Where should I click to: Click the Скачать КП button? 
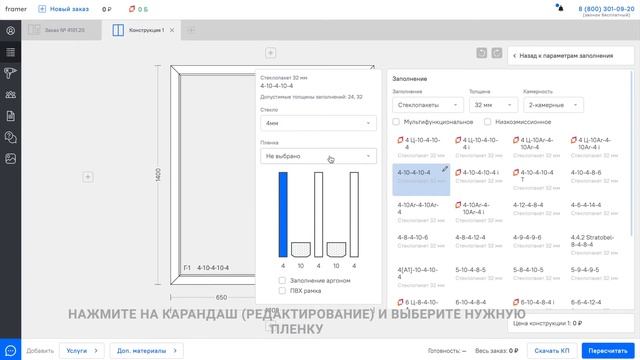(552, 351)
